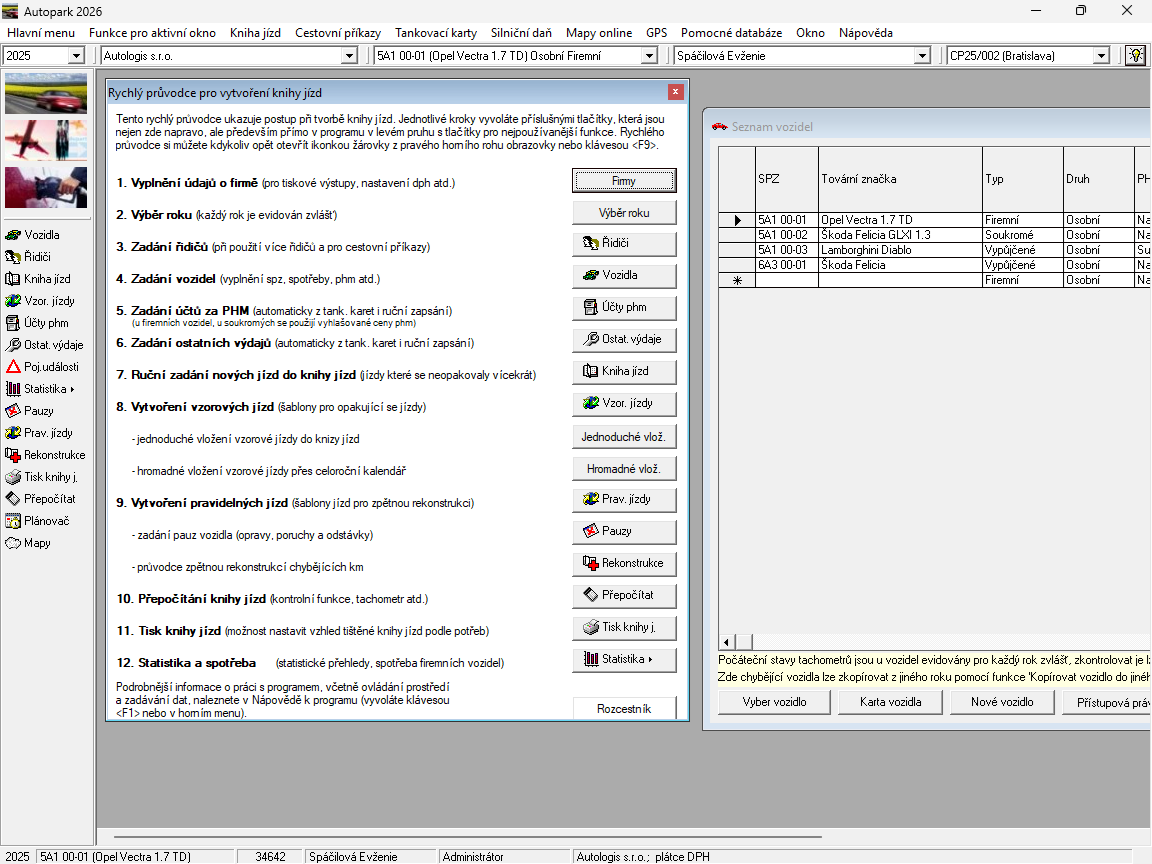Open the Silniční daň menu
1152x864 pixels.
point(521,33)
